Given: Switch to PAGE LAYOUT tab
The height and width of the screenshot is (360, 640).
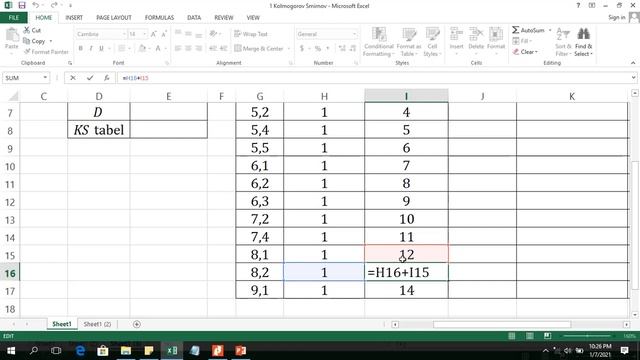Looking at the screenshot, I should pos(114,18).
